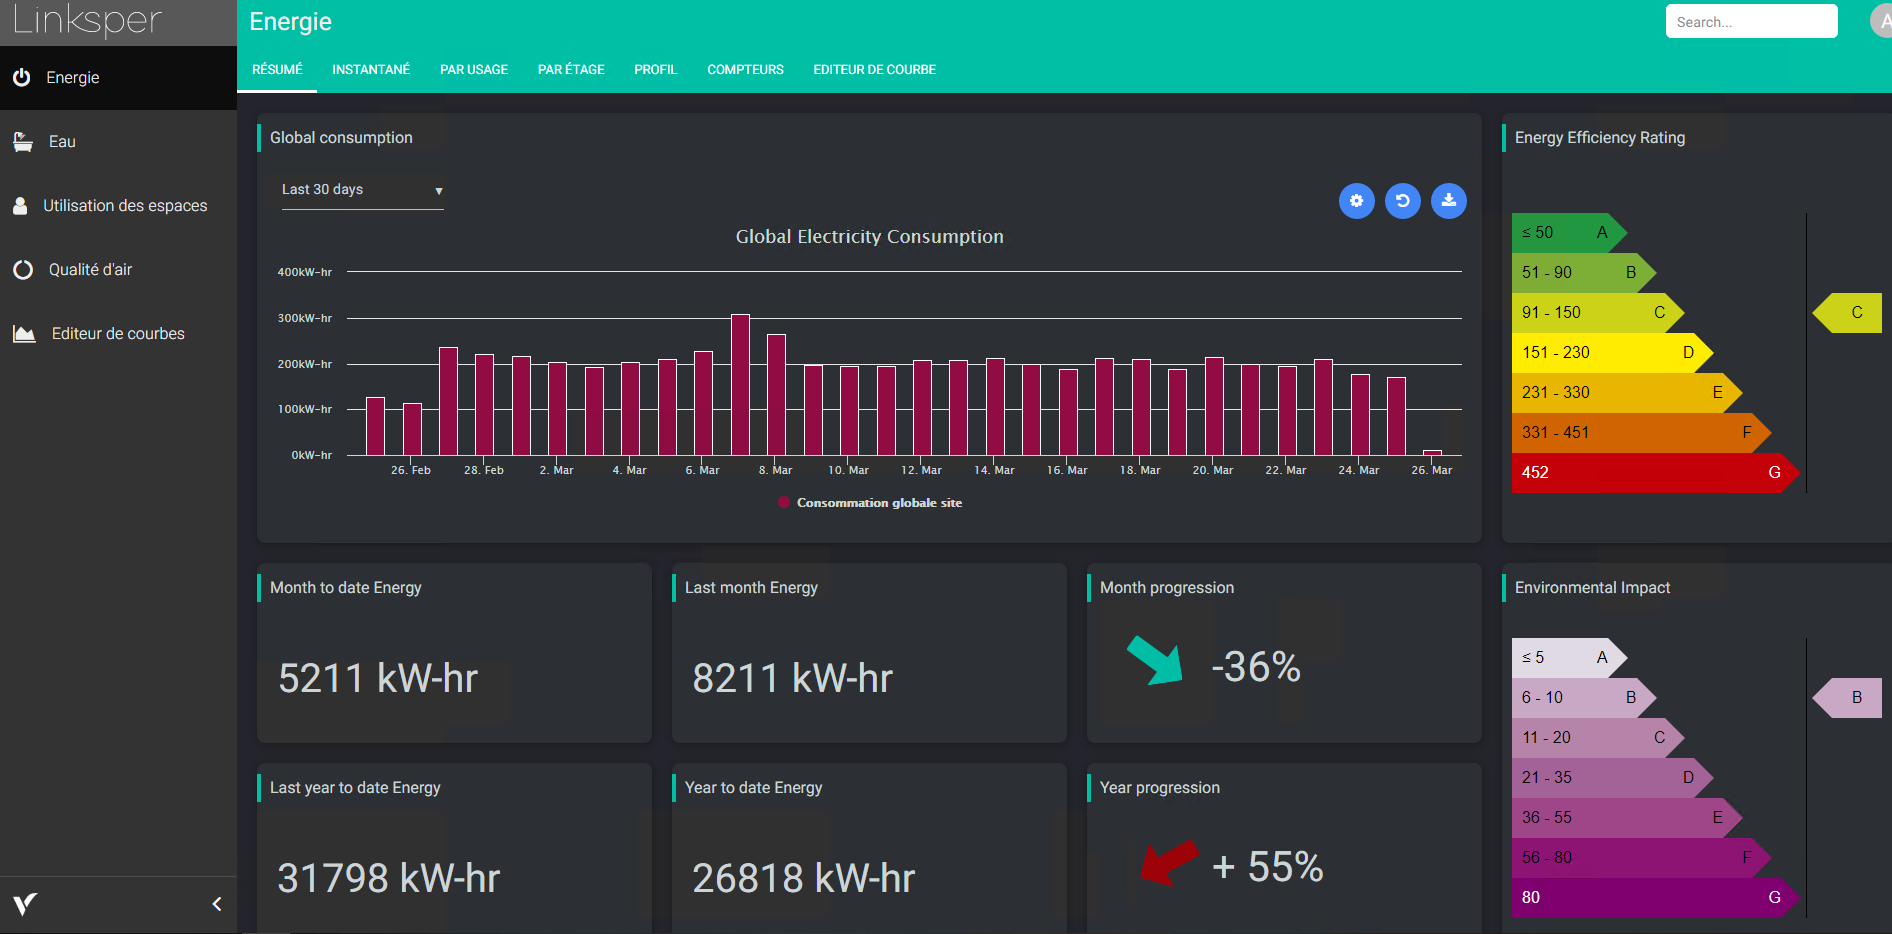This screenshot has height=934, width=1892.
Task: Toggle the Consommation globale site legend
Action: click(870, 503)
